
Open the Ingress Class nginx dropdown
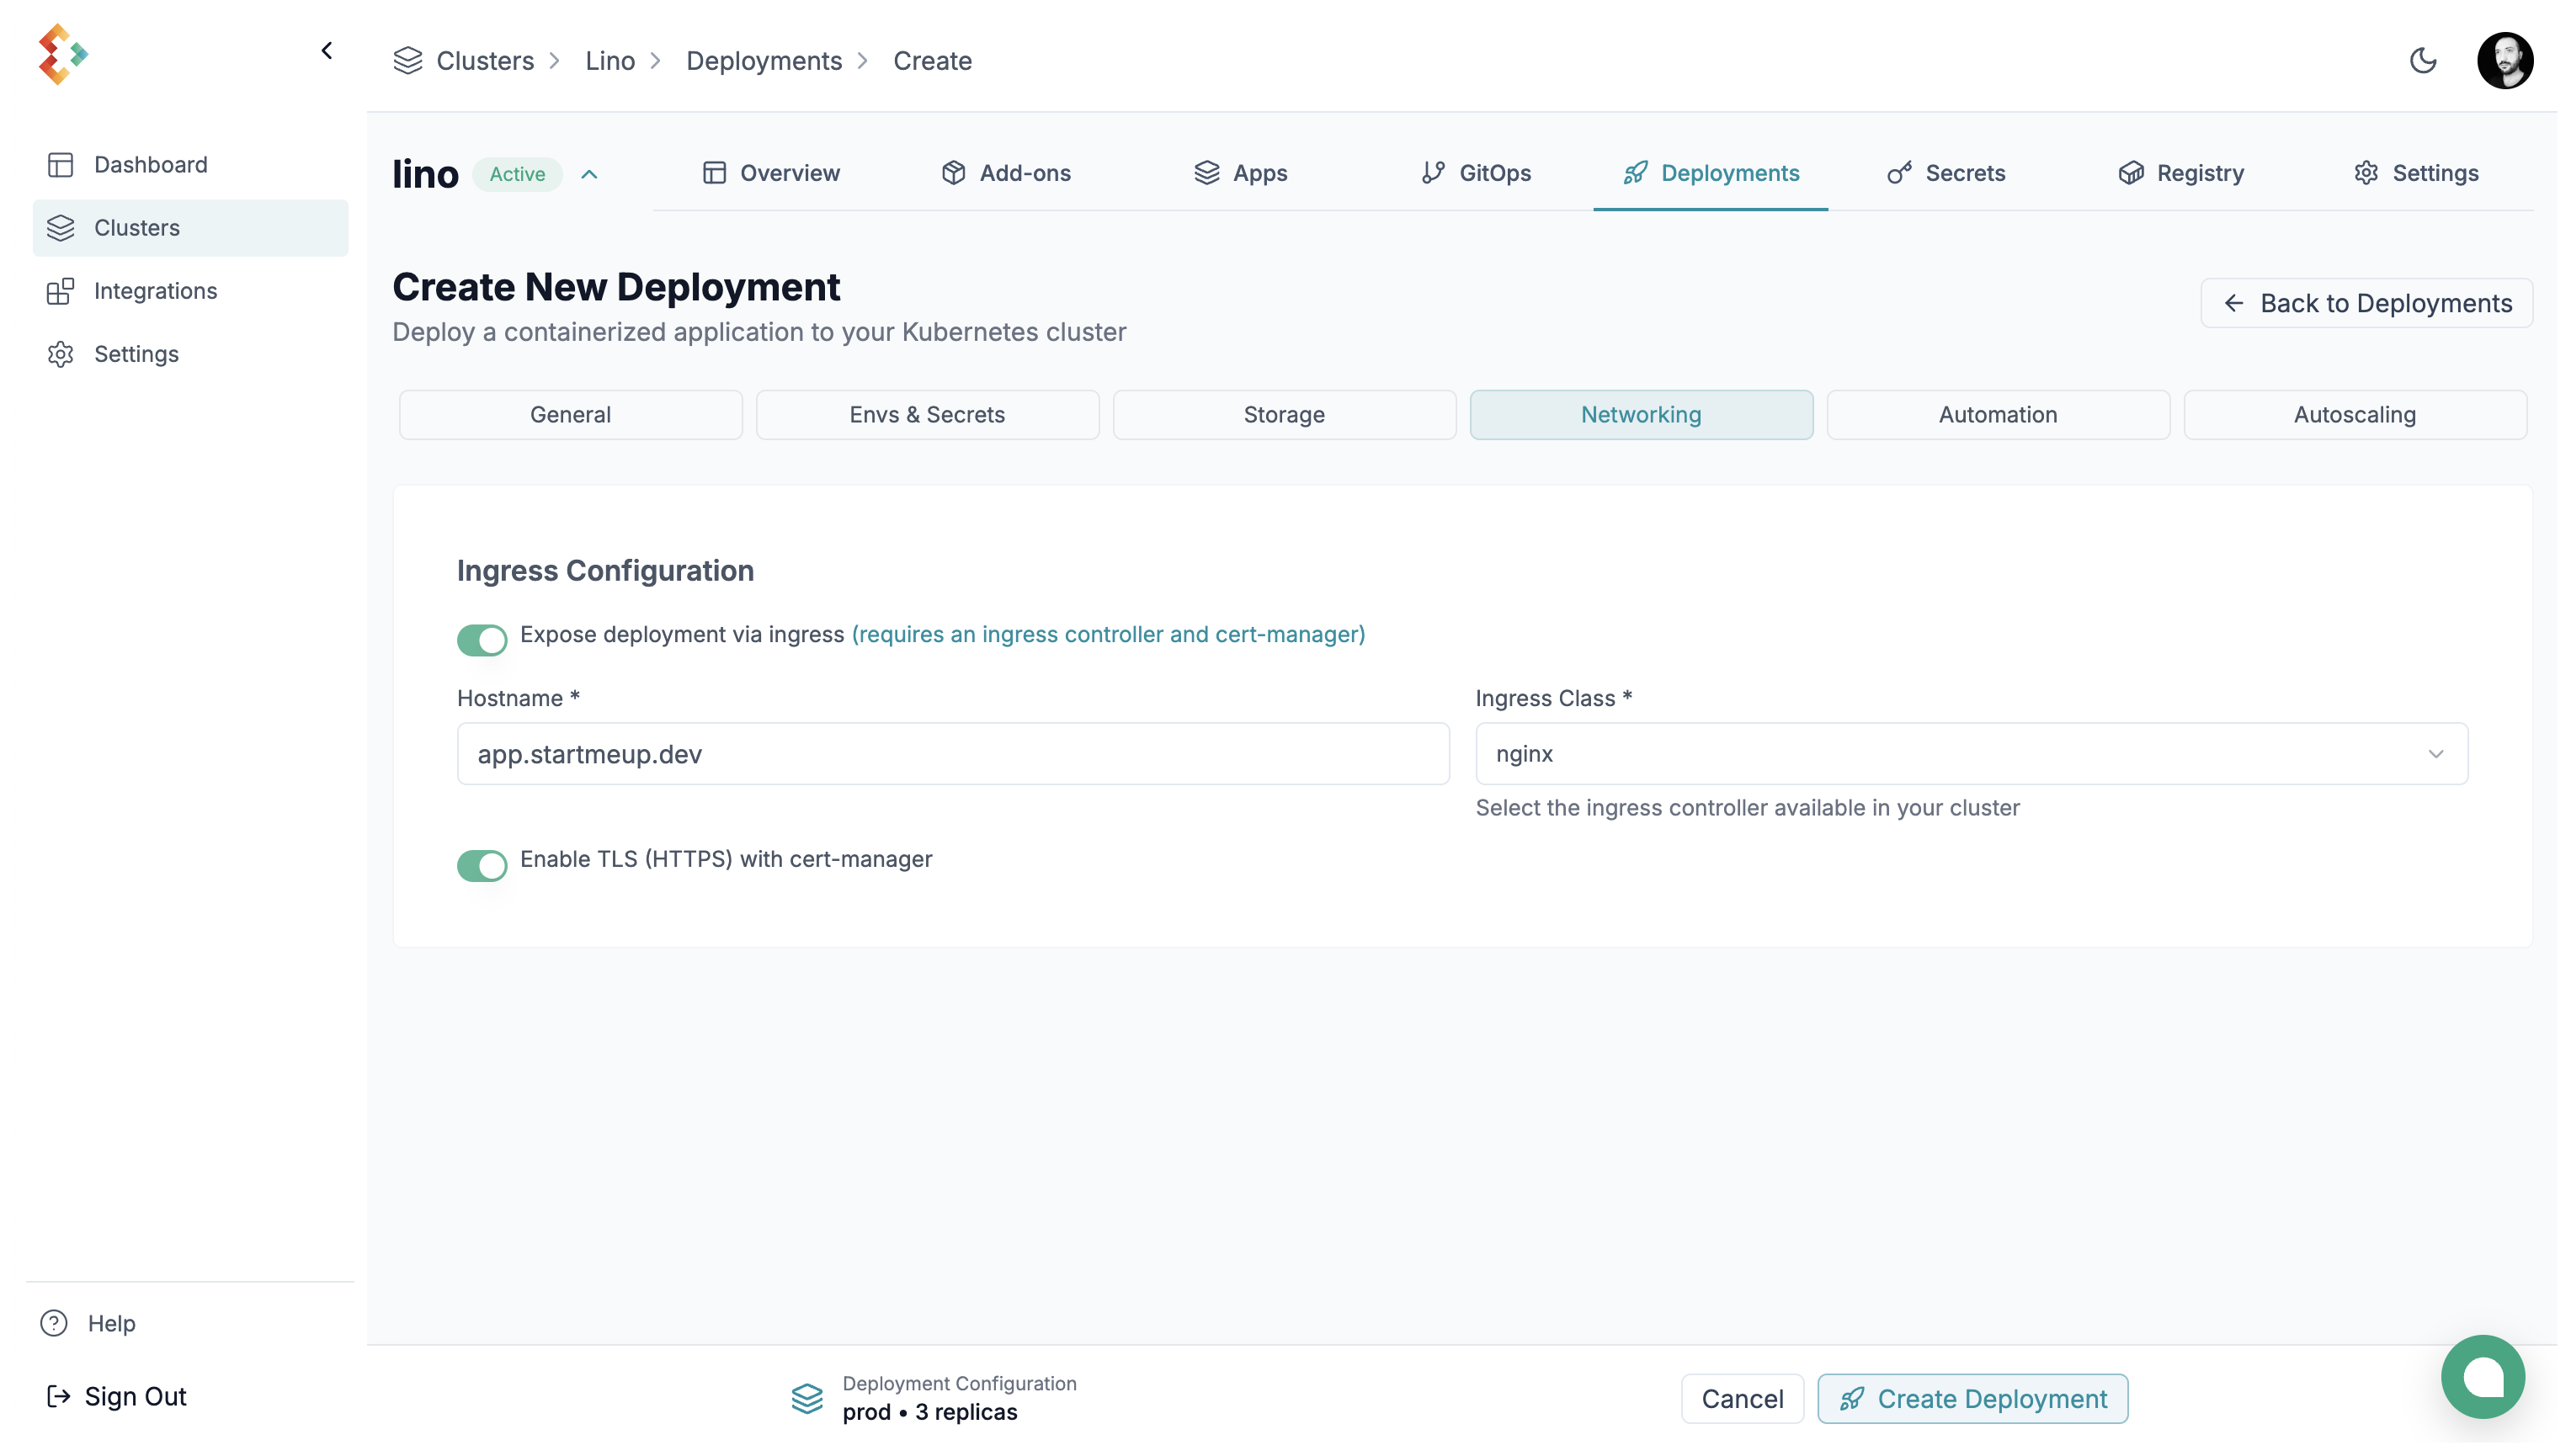coord(1971,754)
